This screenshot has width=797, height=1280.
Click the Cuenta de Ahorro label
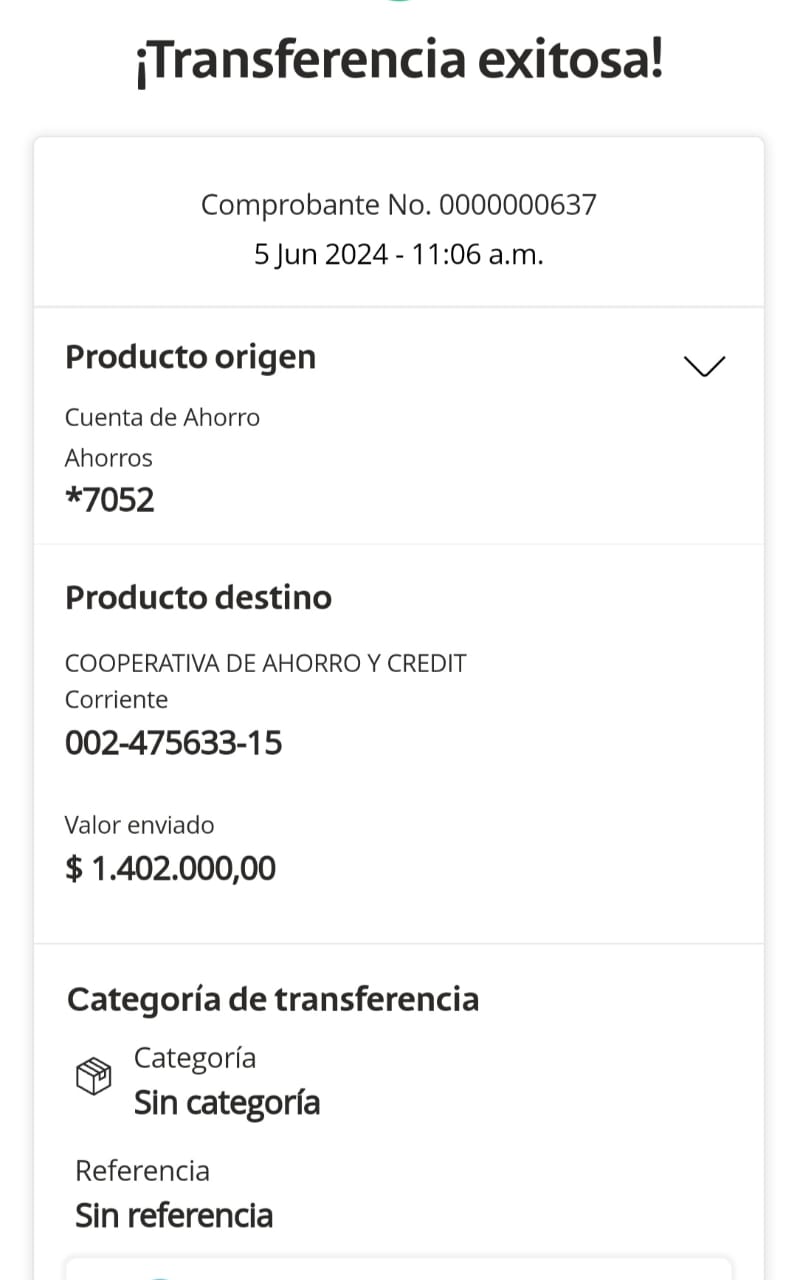coord(162,417)
